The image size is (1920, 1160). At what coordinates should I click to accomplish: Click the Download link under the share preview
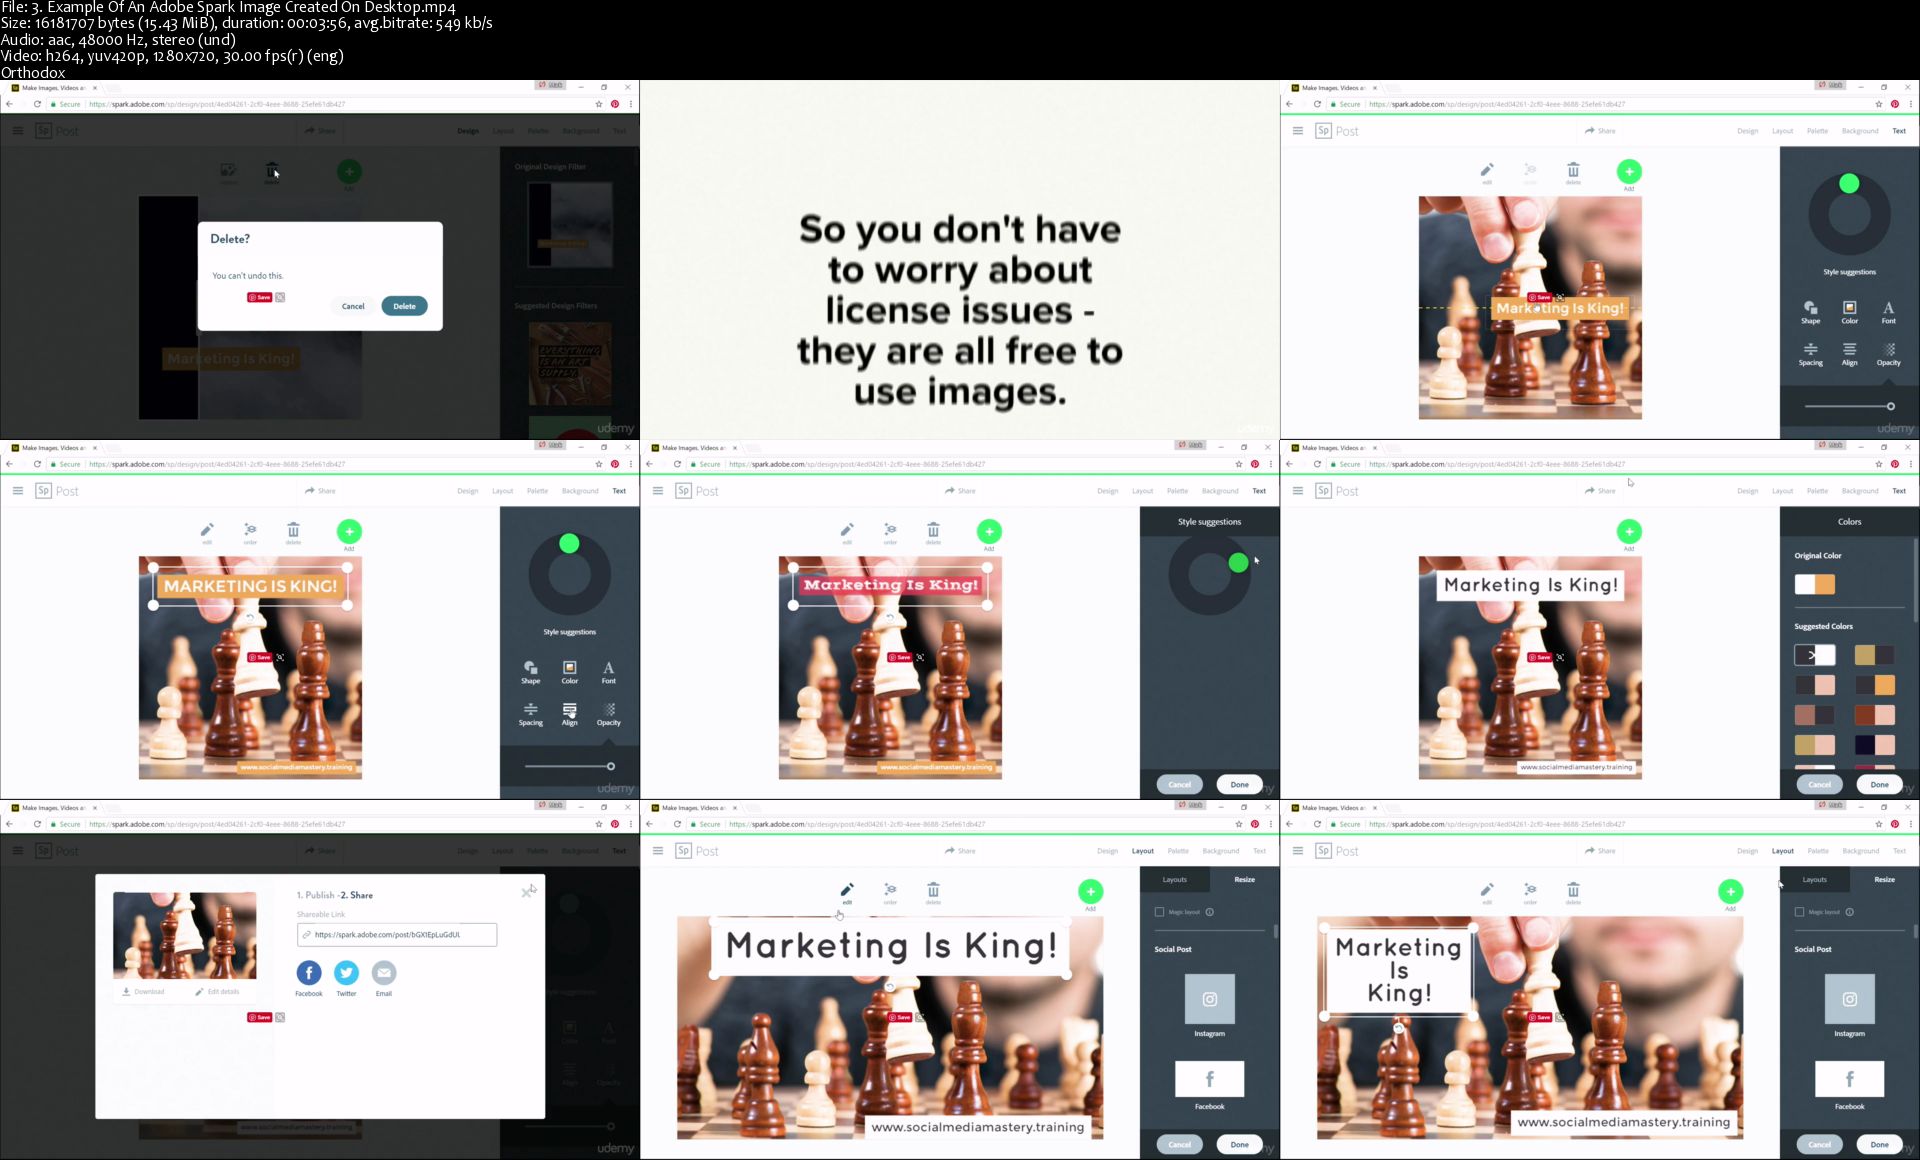pyautogui.click(x=143, y=992)
